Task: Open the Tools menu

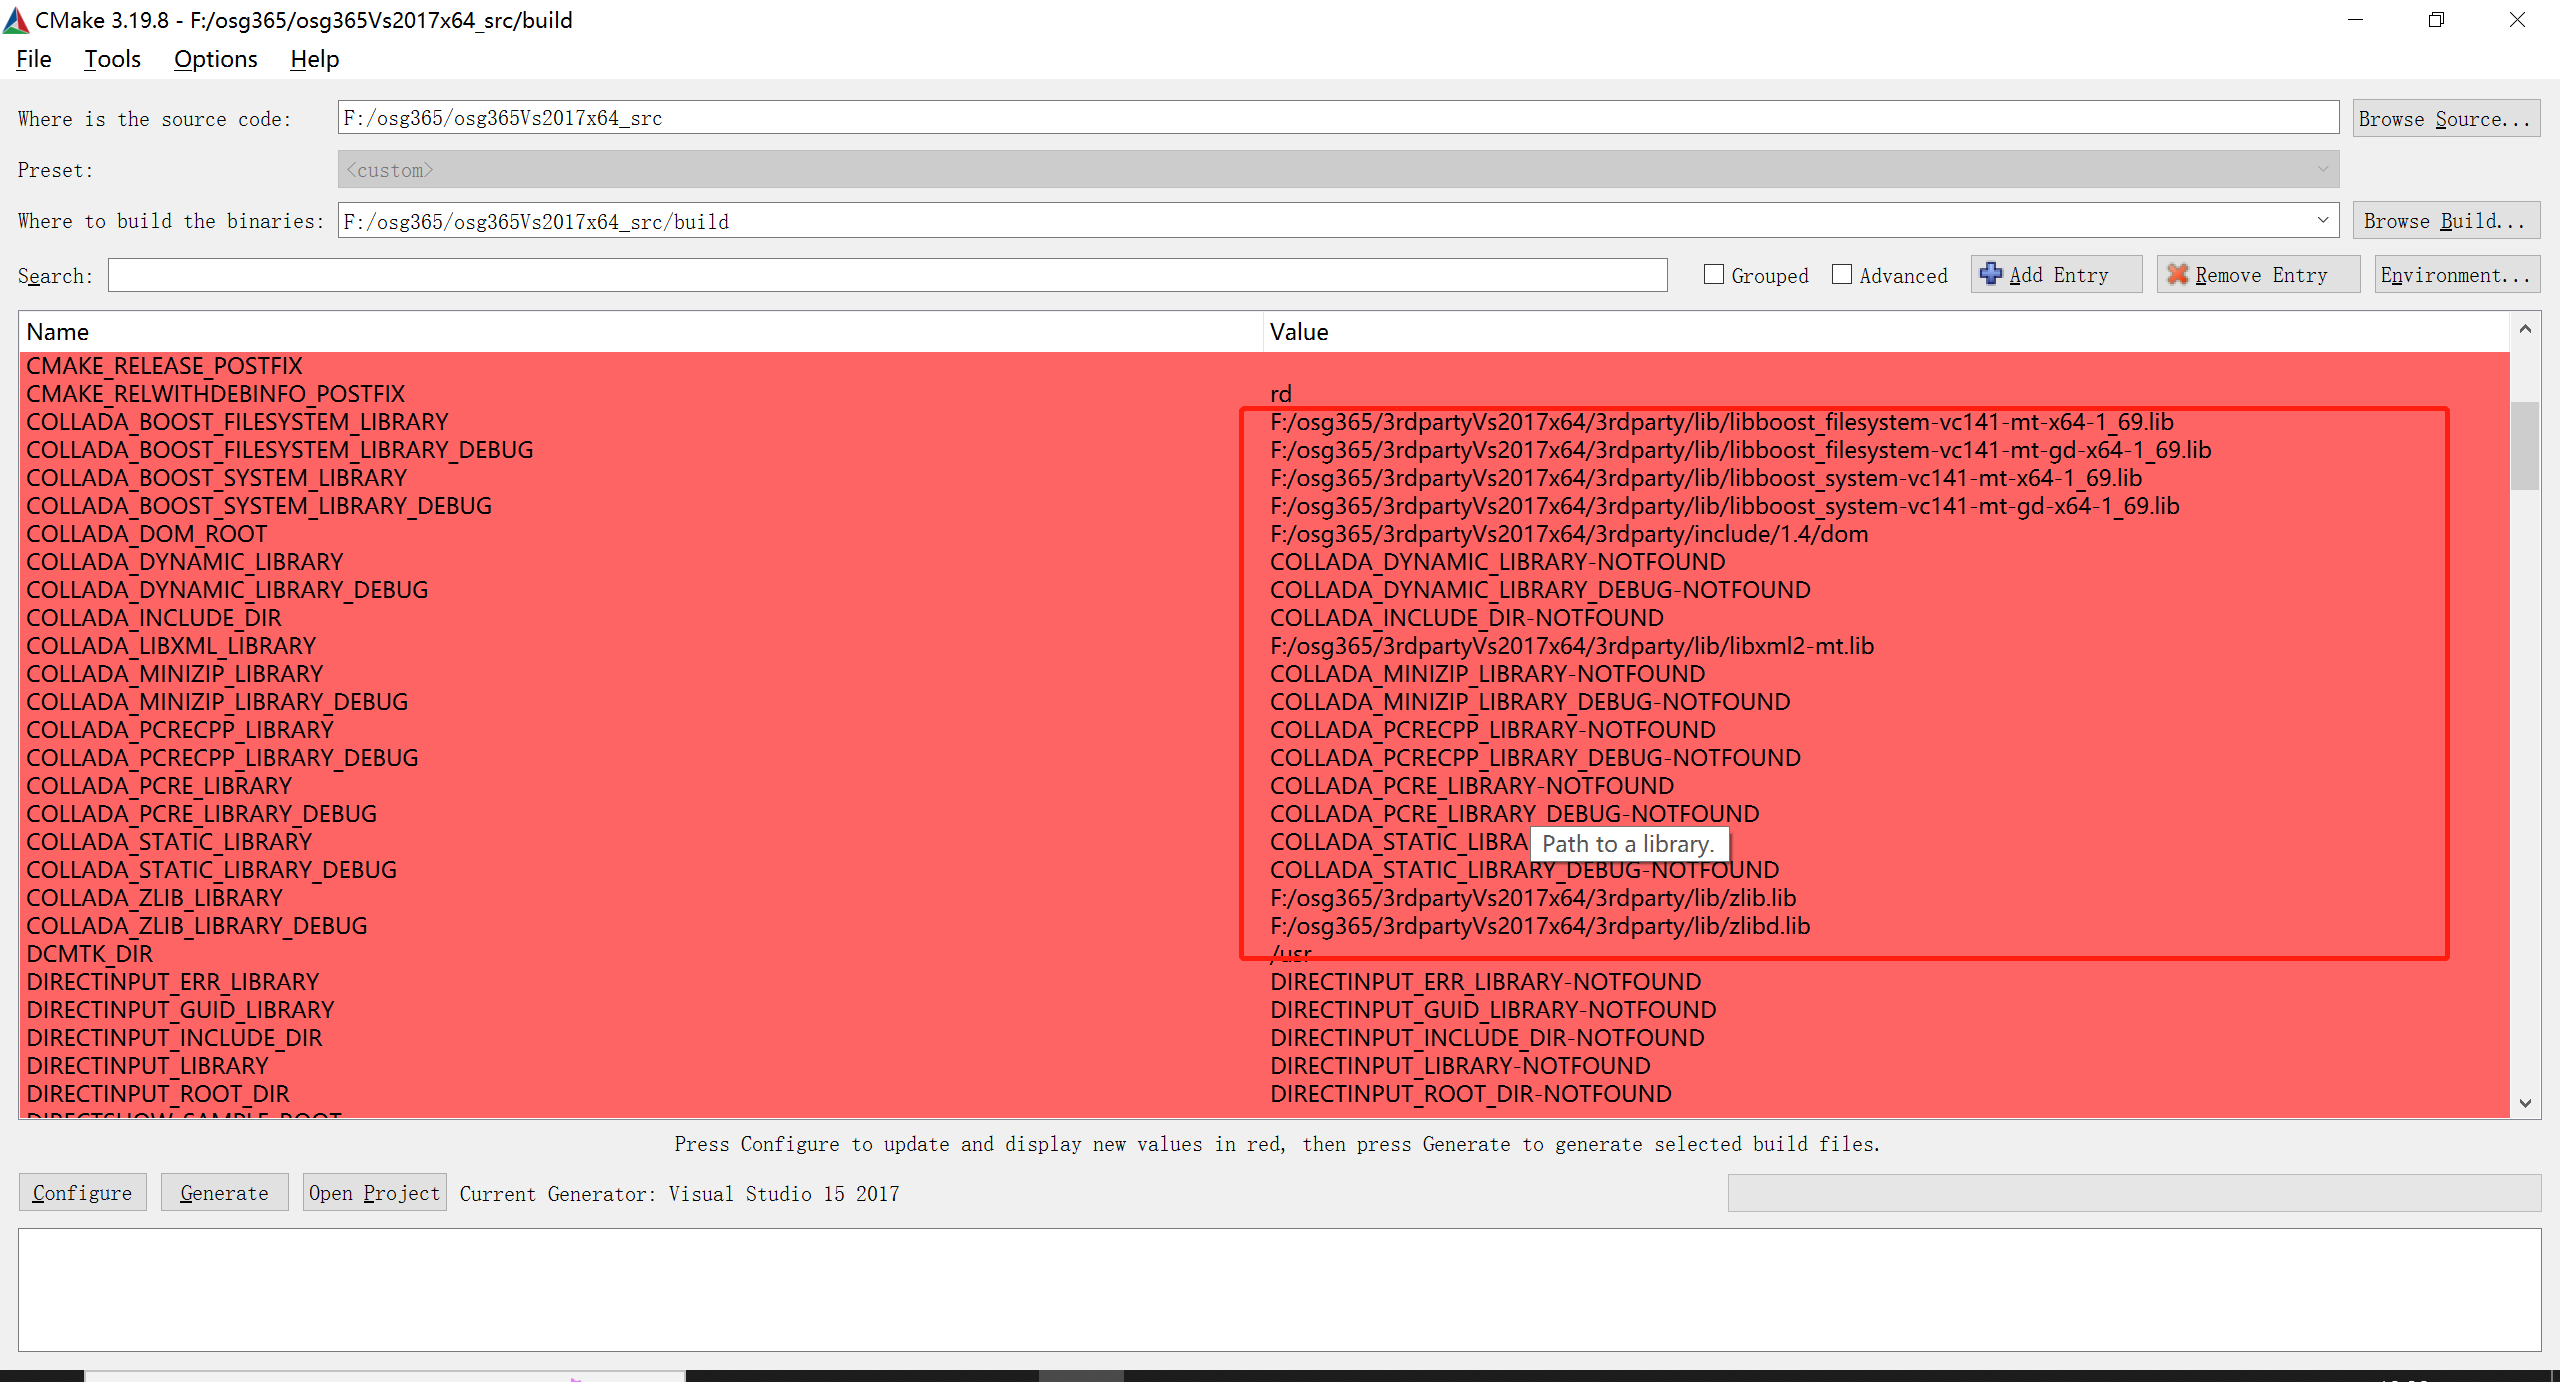Action: coord(112,59)
